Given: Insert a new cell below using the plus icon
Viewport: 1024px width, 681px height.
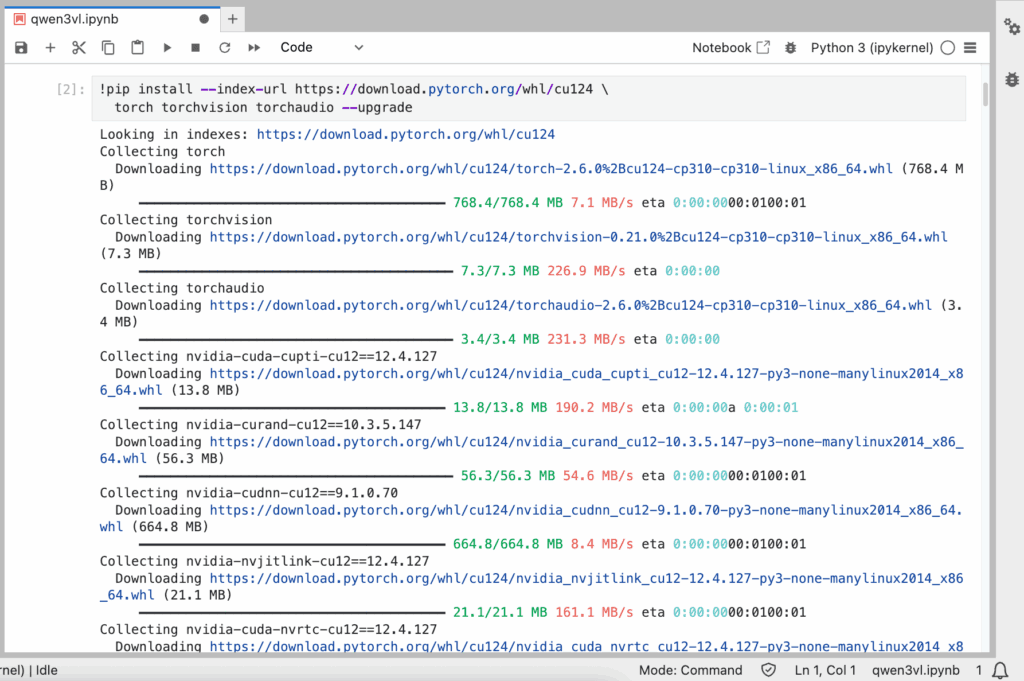Looking at the screenshot, I should tap(50, 47).
